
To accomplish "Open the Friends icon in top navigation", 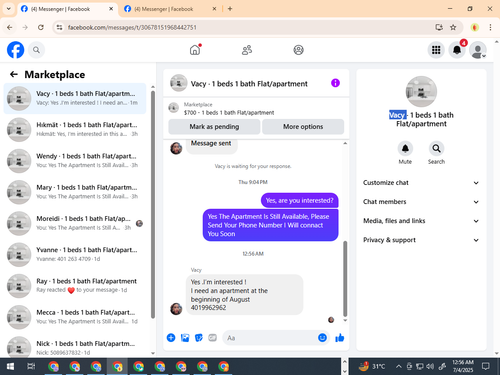I will click(247, 50).
